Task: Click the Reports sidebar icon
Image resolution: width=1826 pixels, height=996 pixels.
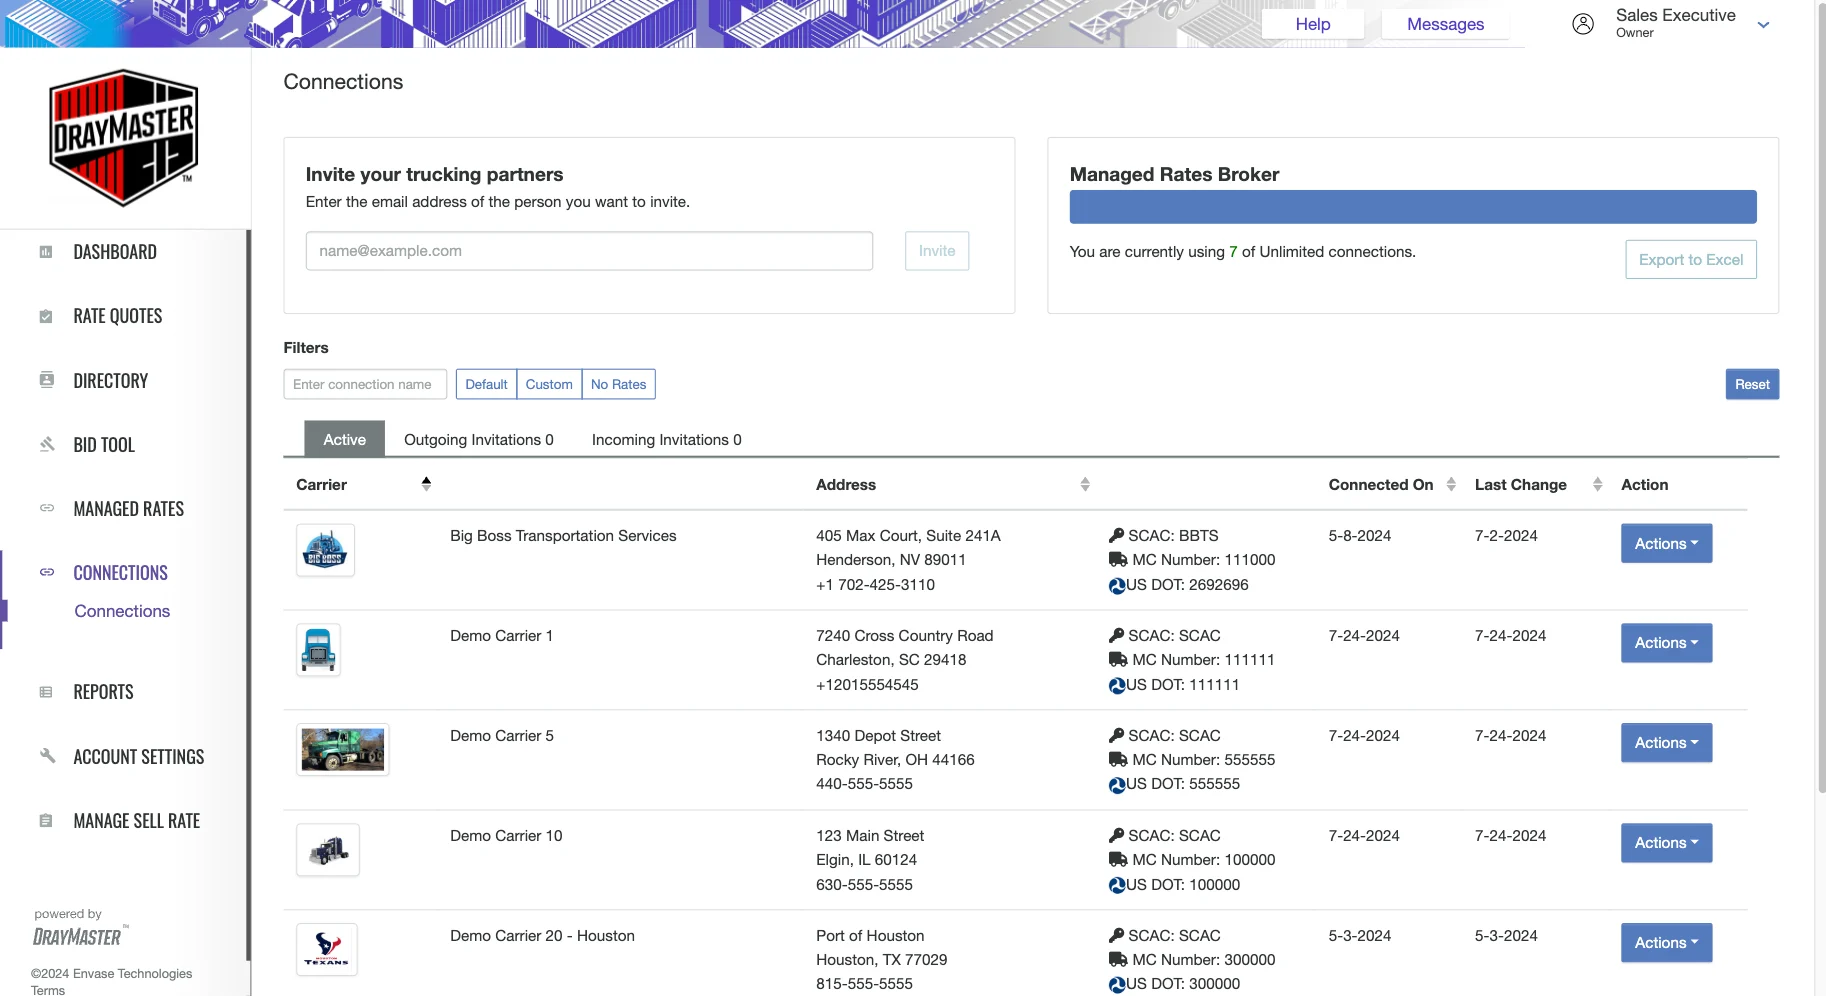Action: coord(46,692)
